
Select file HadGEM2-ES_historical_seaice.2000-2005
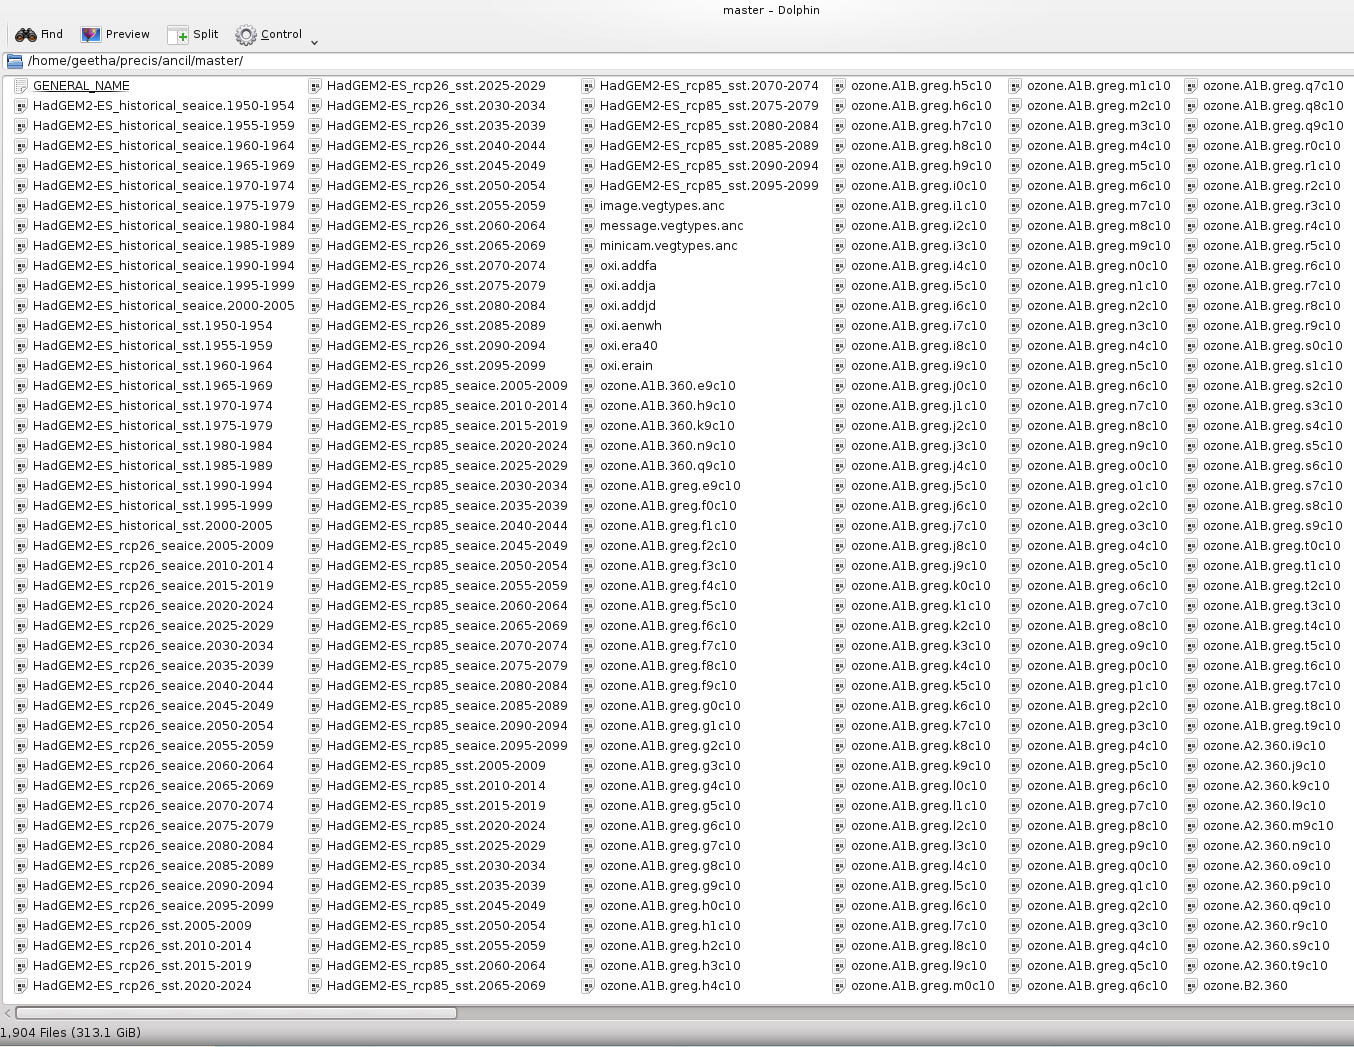[x=164, y=306]
